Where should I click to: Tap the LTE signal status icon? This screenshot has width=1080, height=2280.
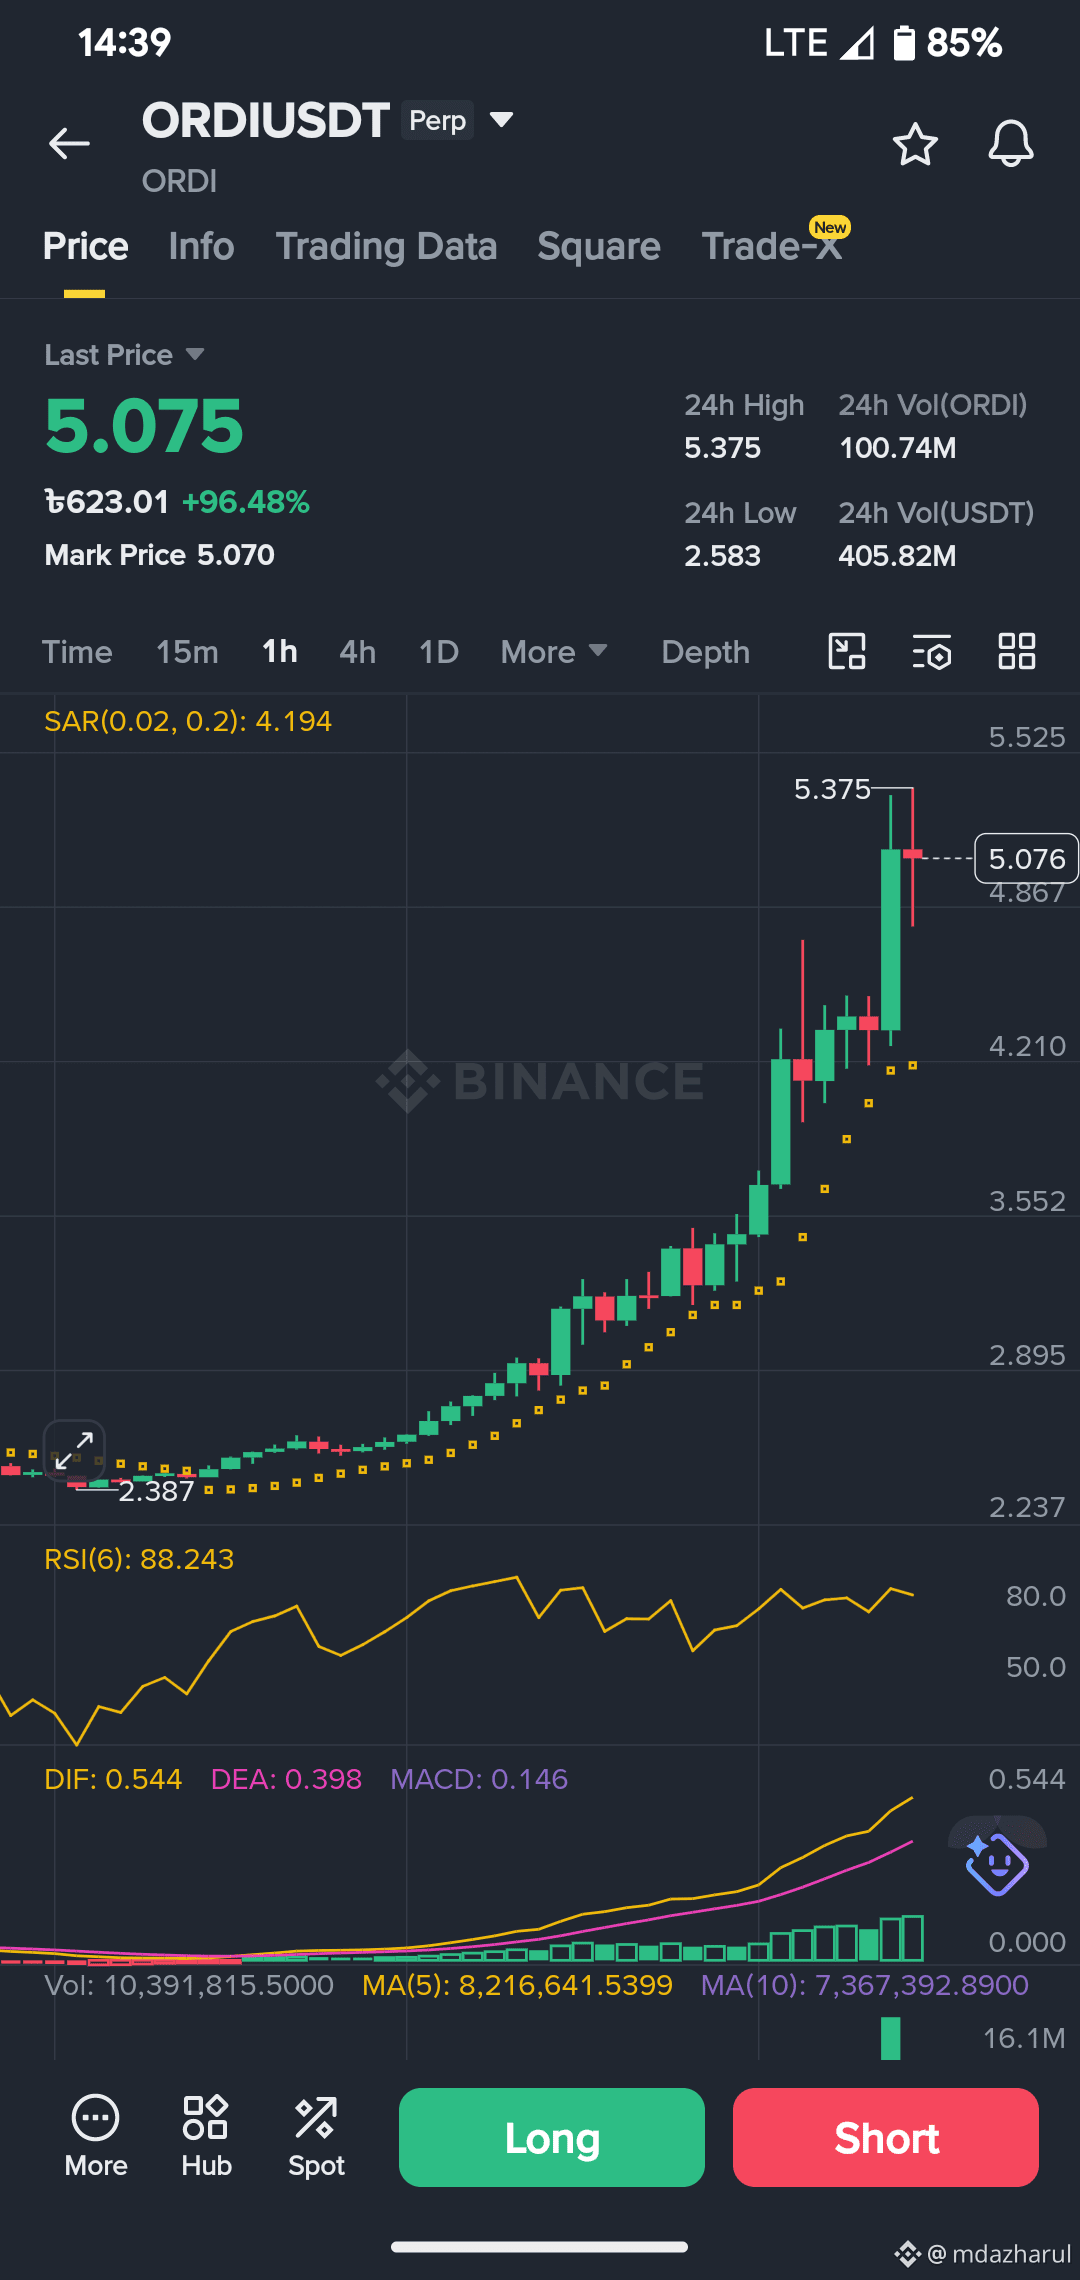coord(819,43)
